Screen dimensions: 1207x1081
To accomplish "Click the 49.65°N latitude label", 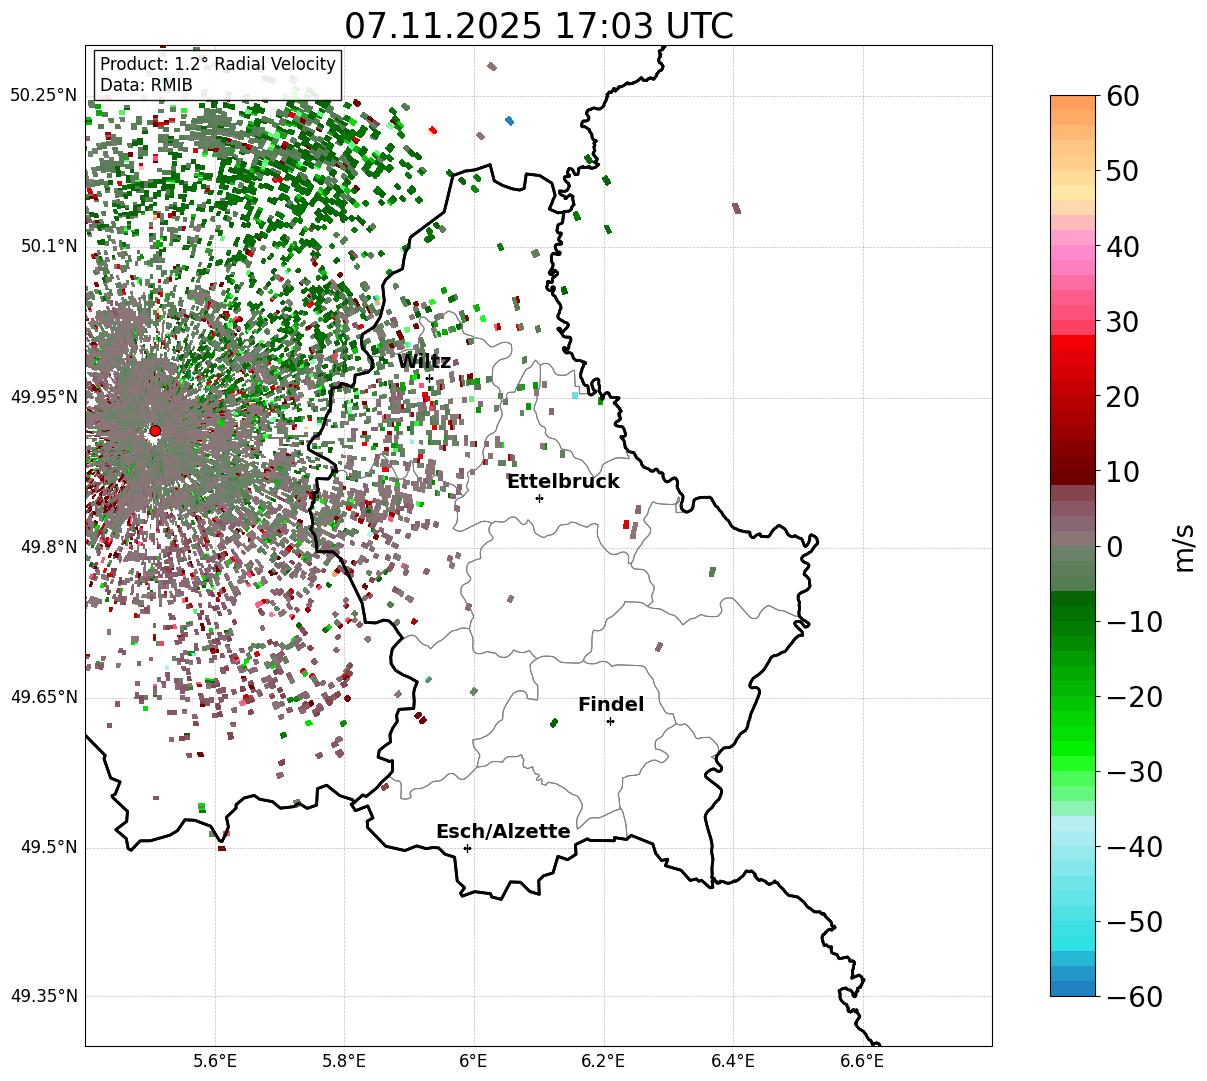I will (44, 697).
